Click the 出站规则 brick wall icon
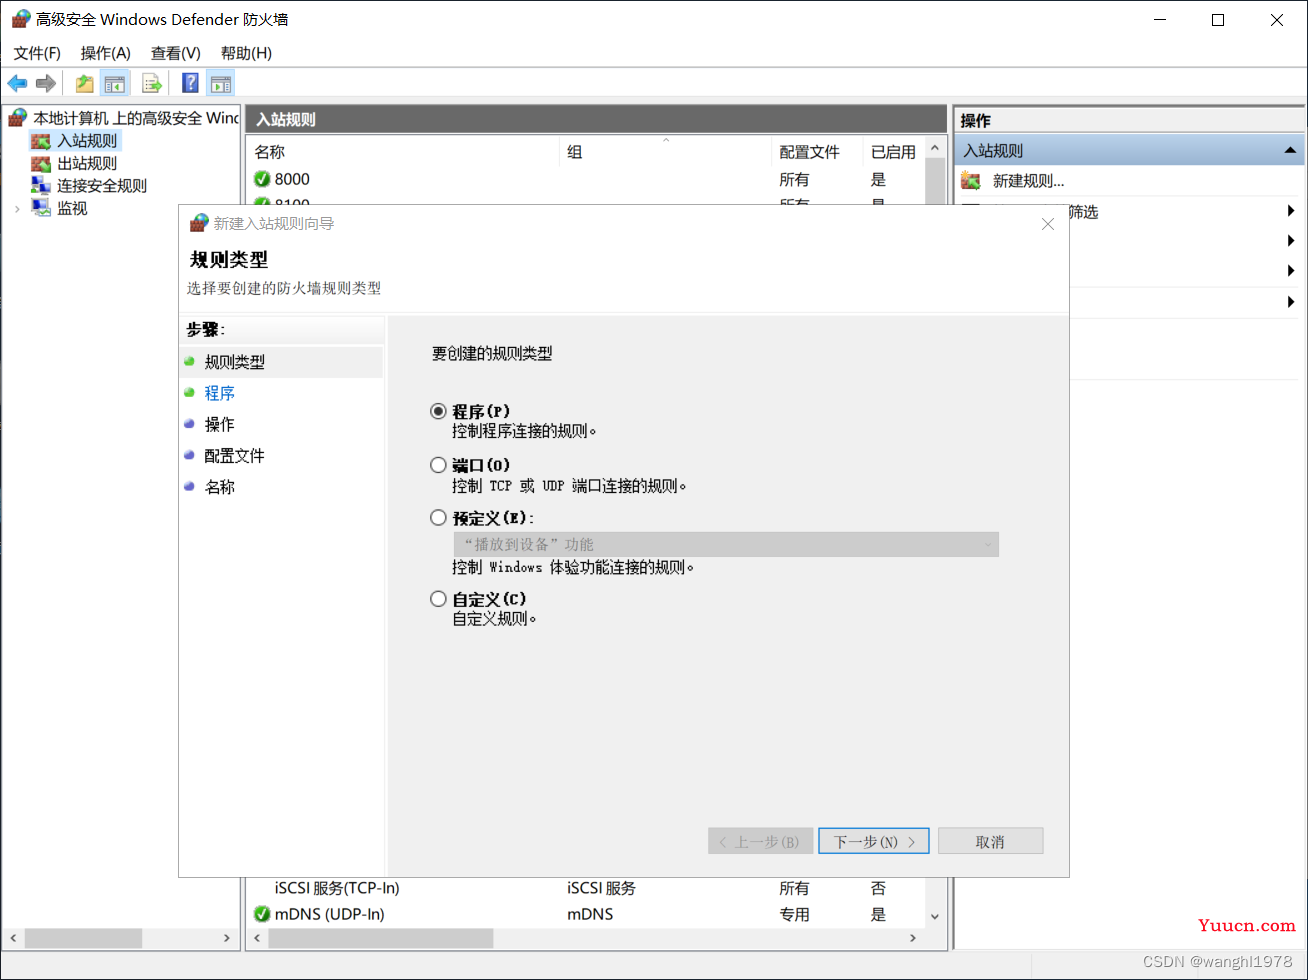The height and width of the screenshot is (980, 1308). (41, 163)
